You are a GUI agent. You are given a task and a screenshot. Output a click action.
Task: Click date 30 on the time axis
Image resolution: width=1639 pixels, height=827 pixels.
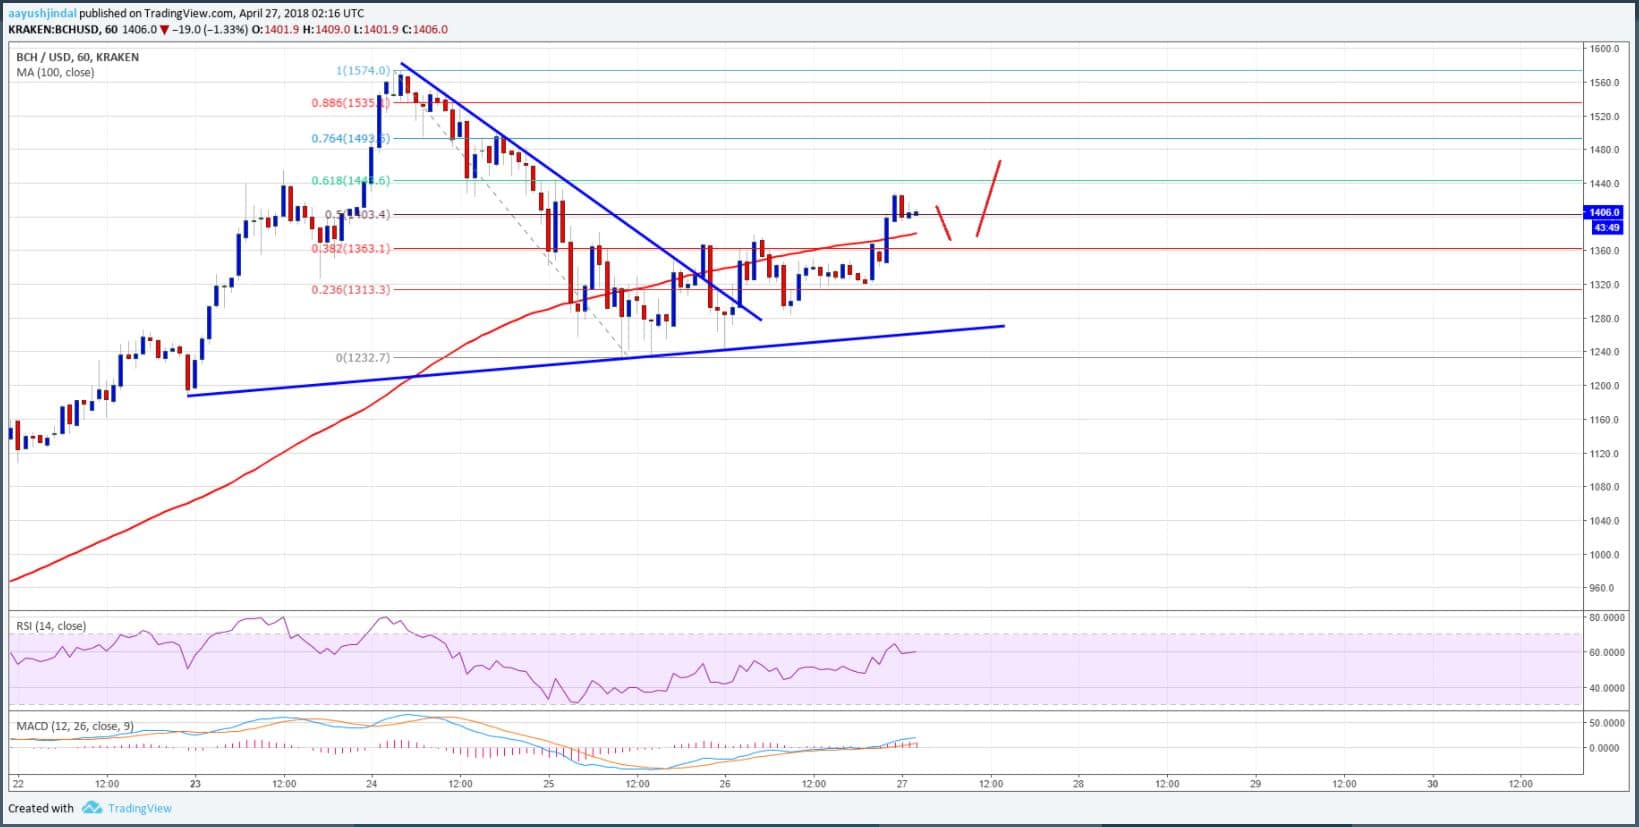[x=1432, y=783]
